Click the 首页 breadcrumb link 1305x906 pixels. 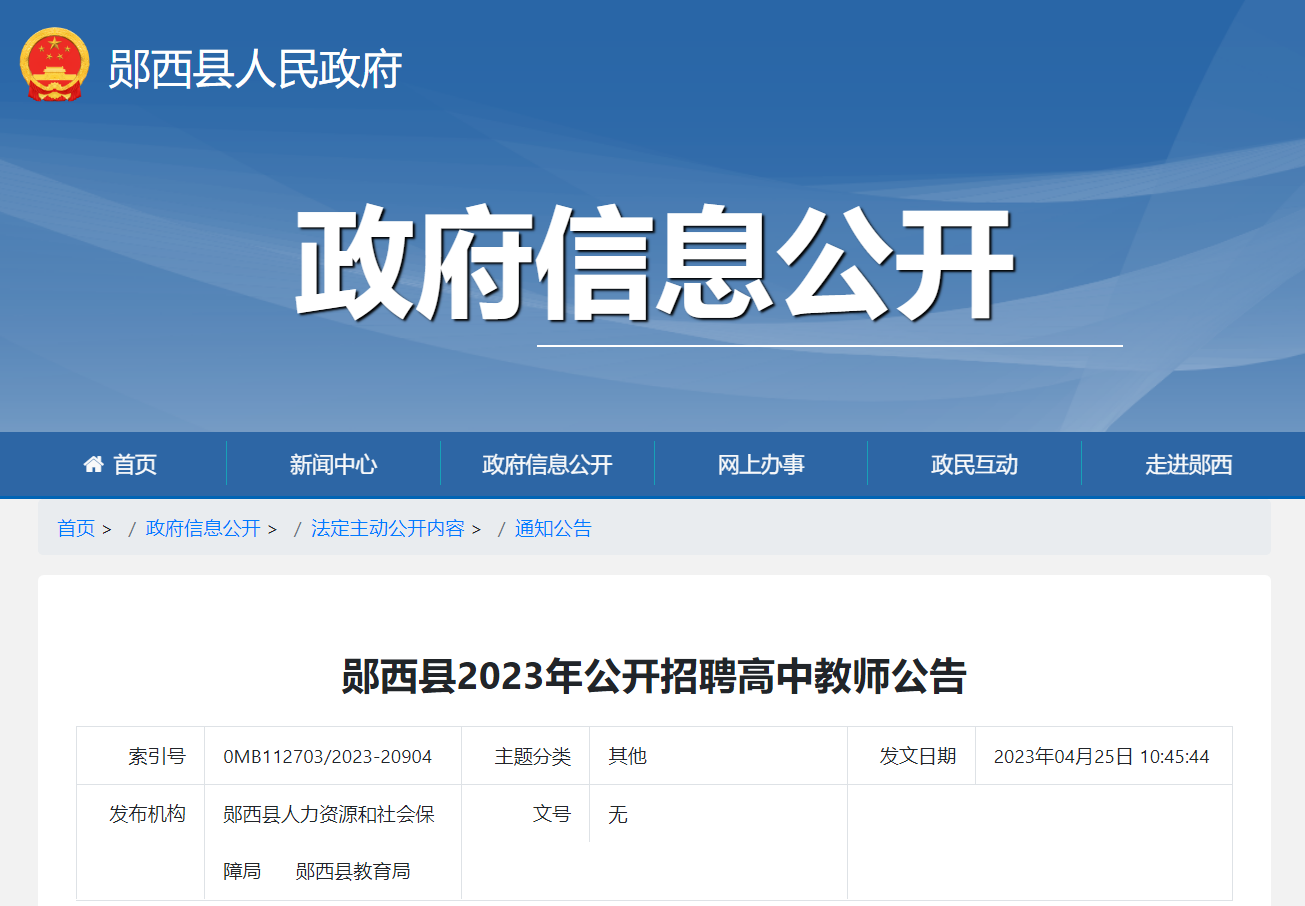click(x=76, y=528)
